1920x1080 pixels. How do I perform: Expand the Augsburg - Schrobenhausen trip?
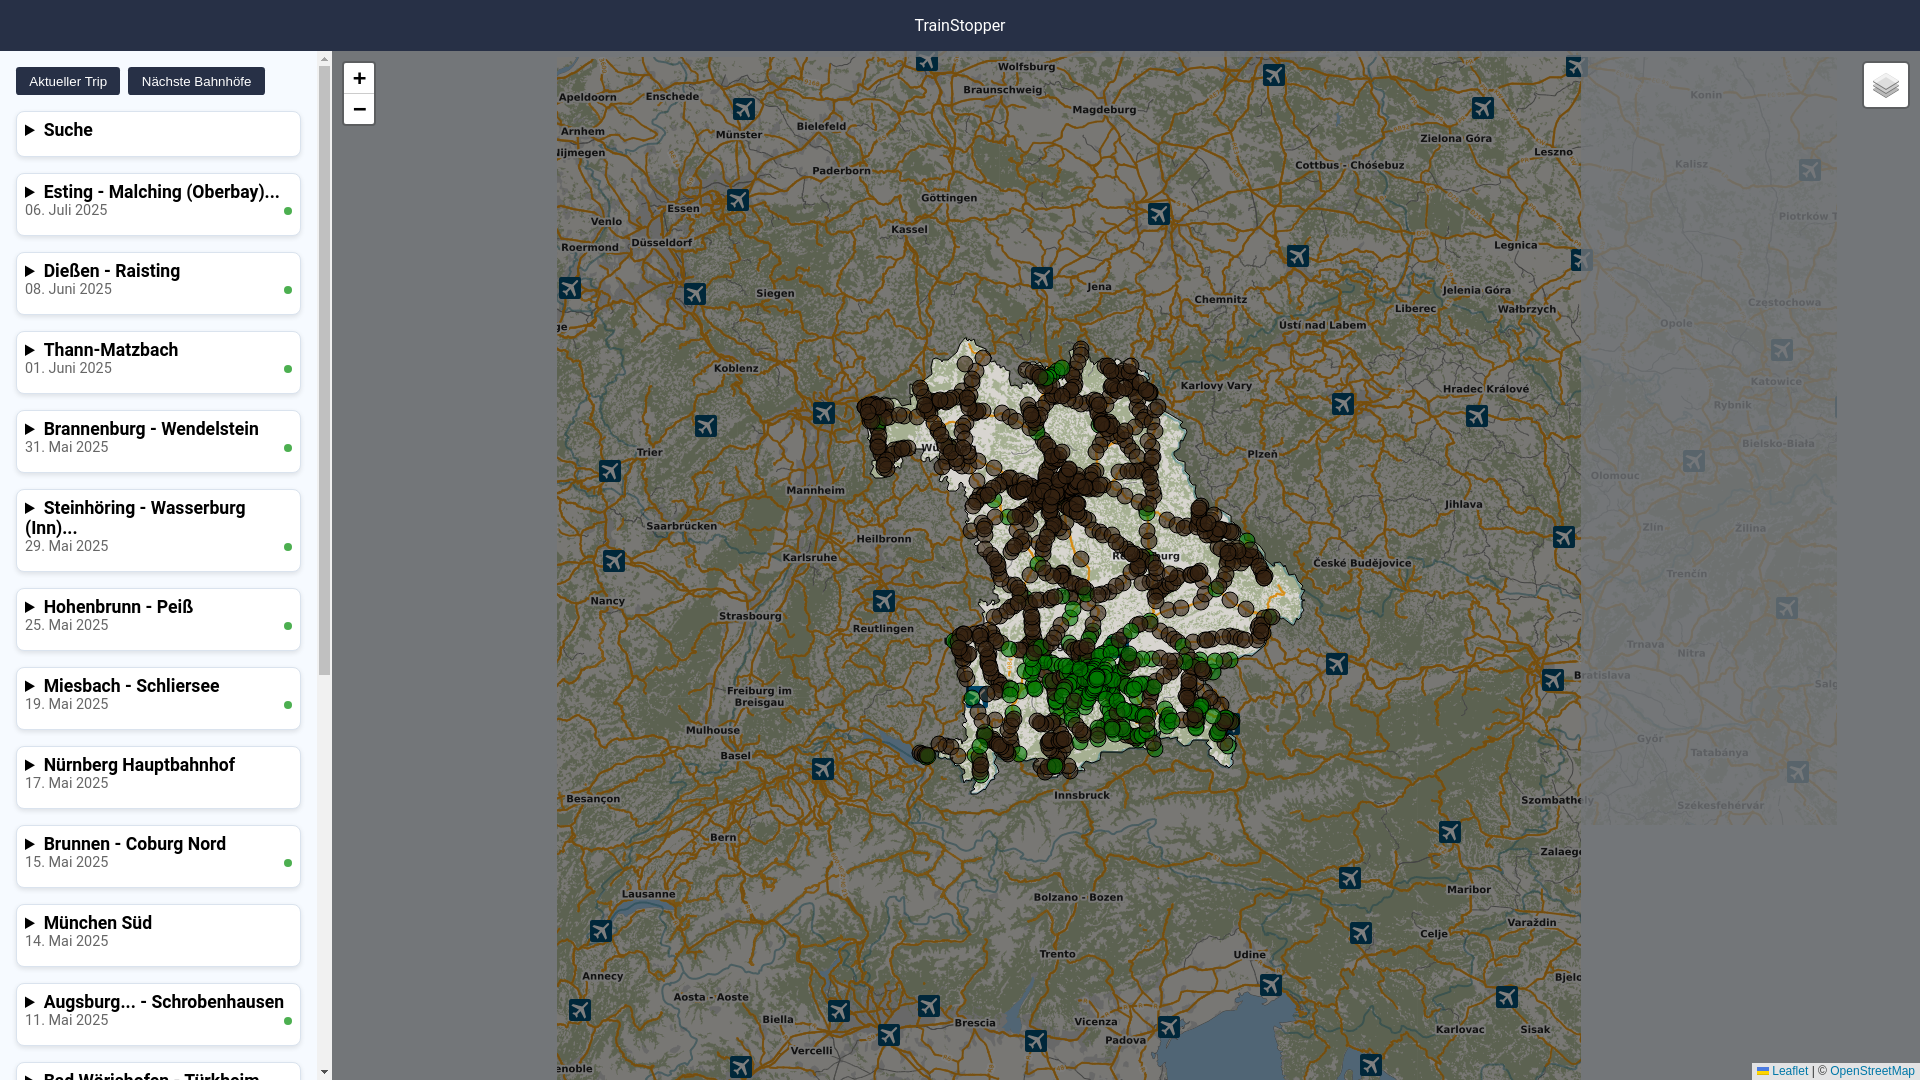pyautogui.click(x=158, y=1002)
